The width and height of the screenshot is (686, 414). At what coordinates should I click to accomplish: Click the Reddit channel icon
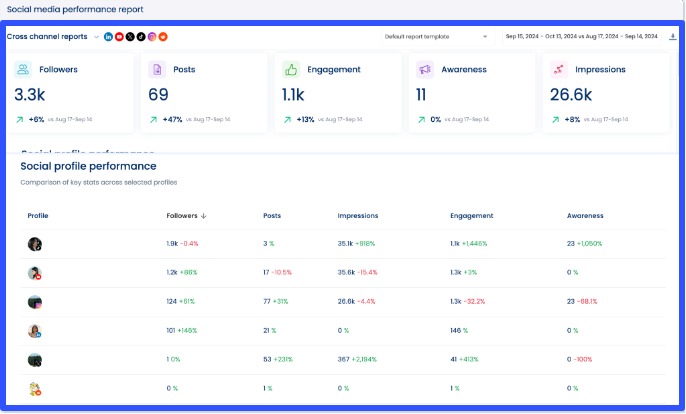click(x=163, y=37)
